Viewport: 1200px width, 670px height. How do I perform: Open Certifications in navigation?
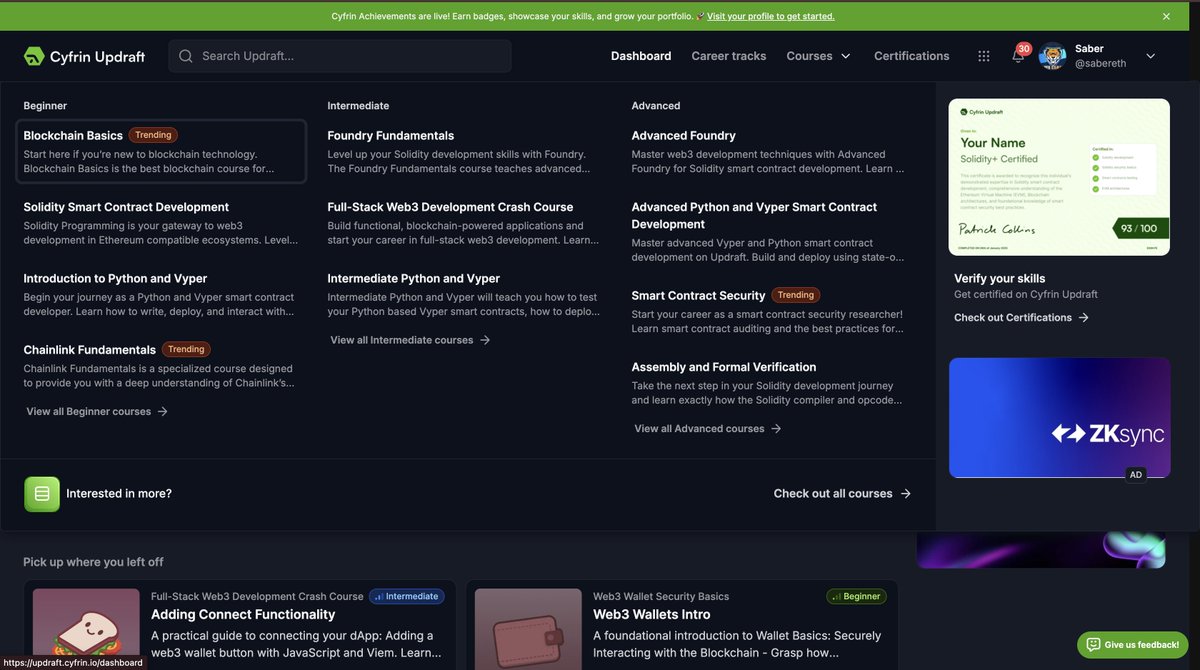(x=912, y=56)
